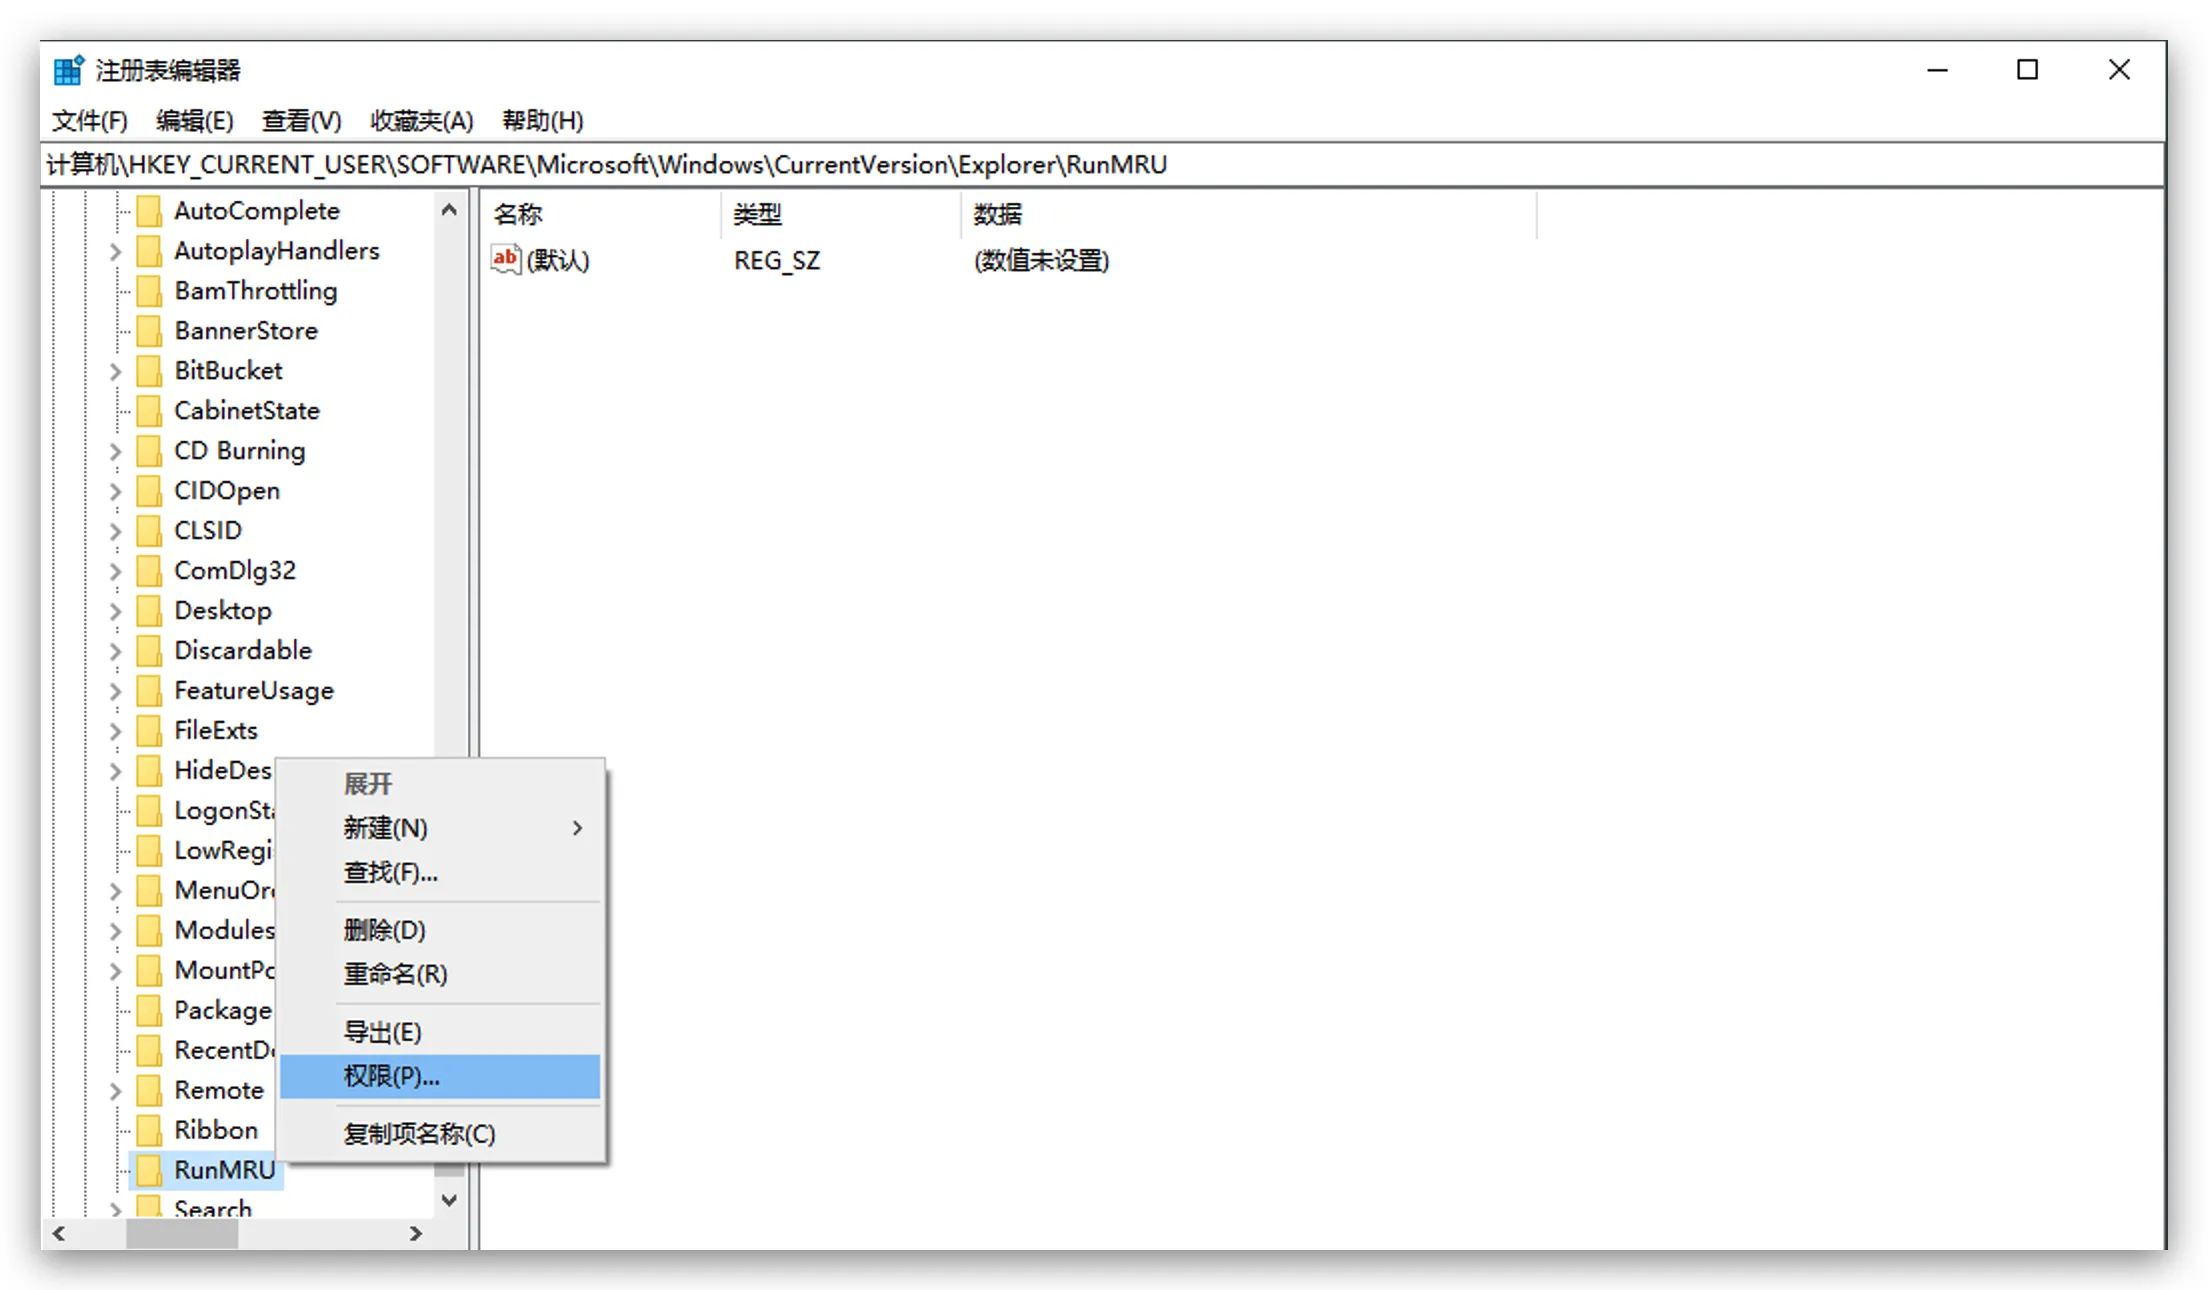Click the 类型 column header
The height and width of the screenshot is (1290, 2208).
[x=840, y=214]
